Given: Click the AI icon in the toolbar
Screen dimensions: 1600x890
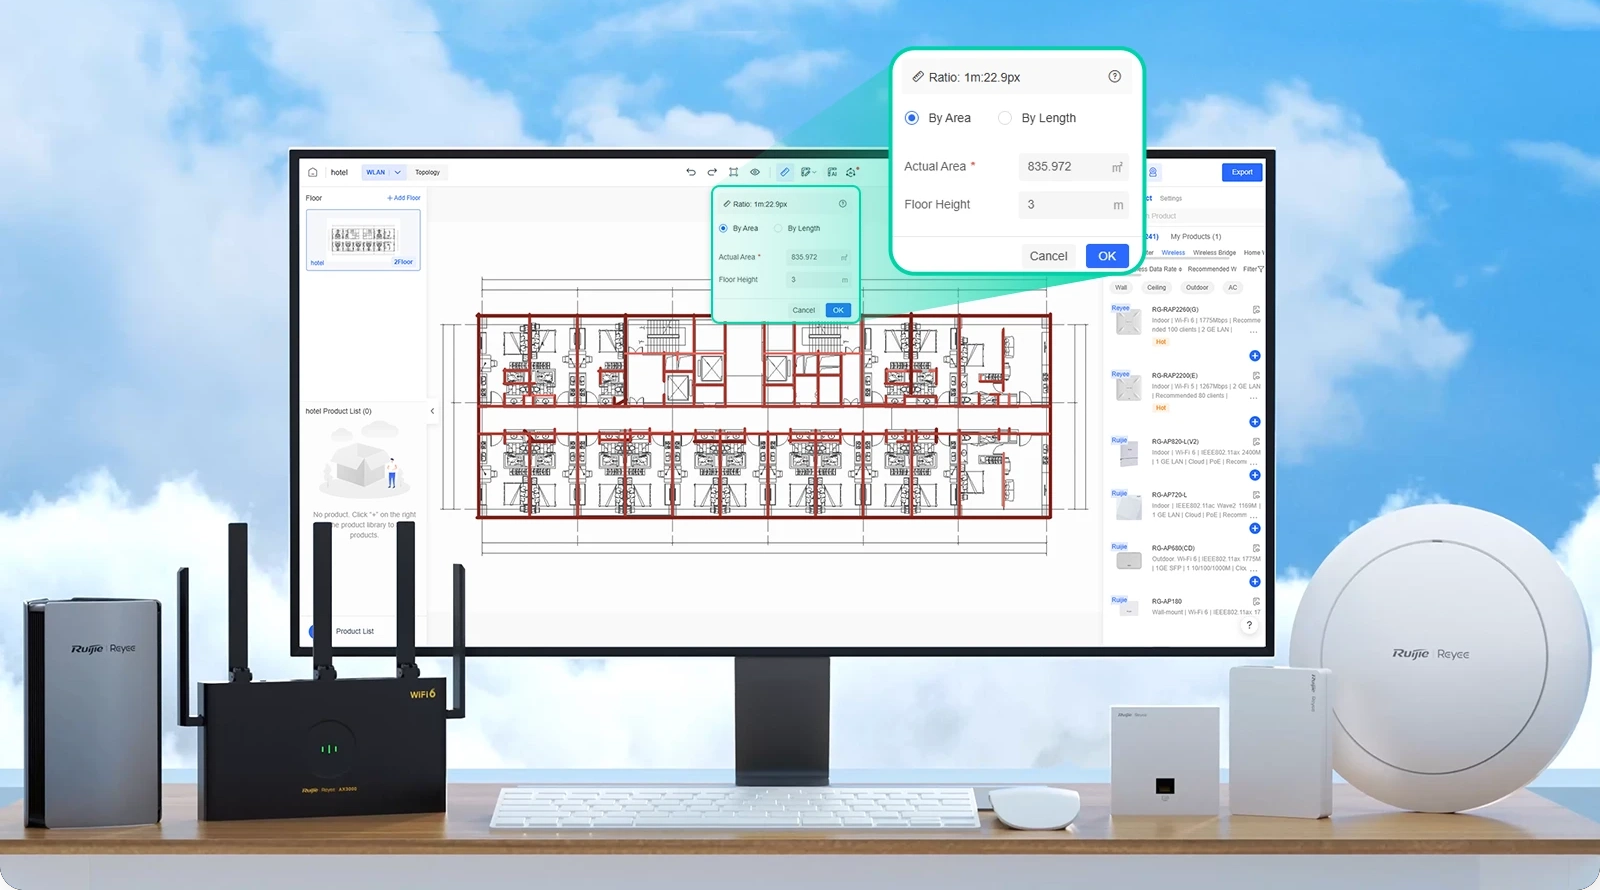Looking at the screenshot, I should [x=832, y=172].
